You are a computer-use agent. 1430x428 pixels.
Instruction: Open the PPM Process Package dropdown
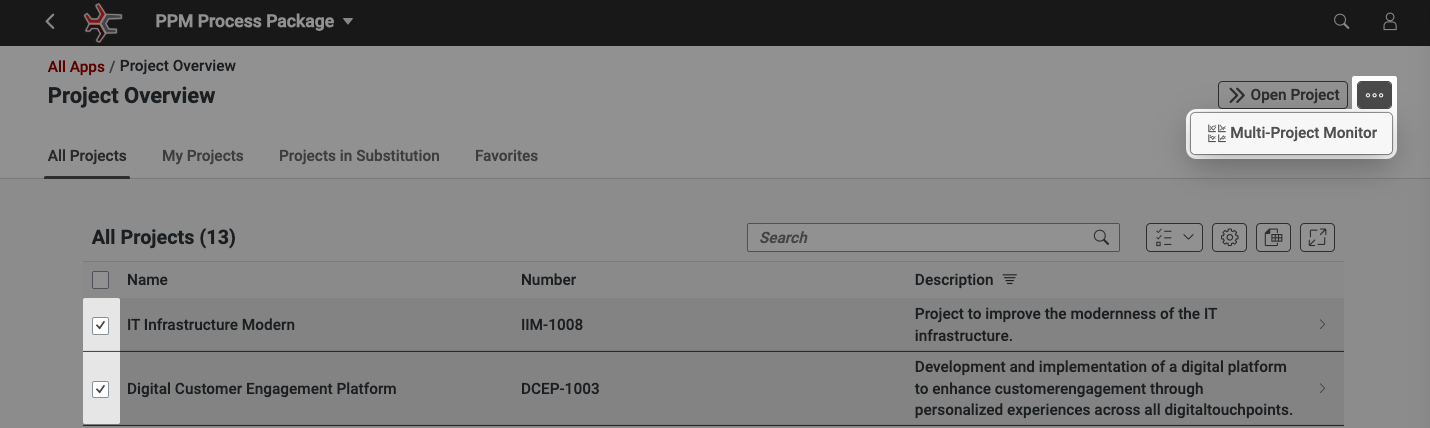254,22
